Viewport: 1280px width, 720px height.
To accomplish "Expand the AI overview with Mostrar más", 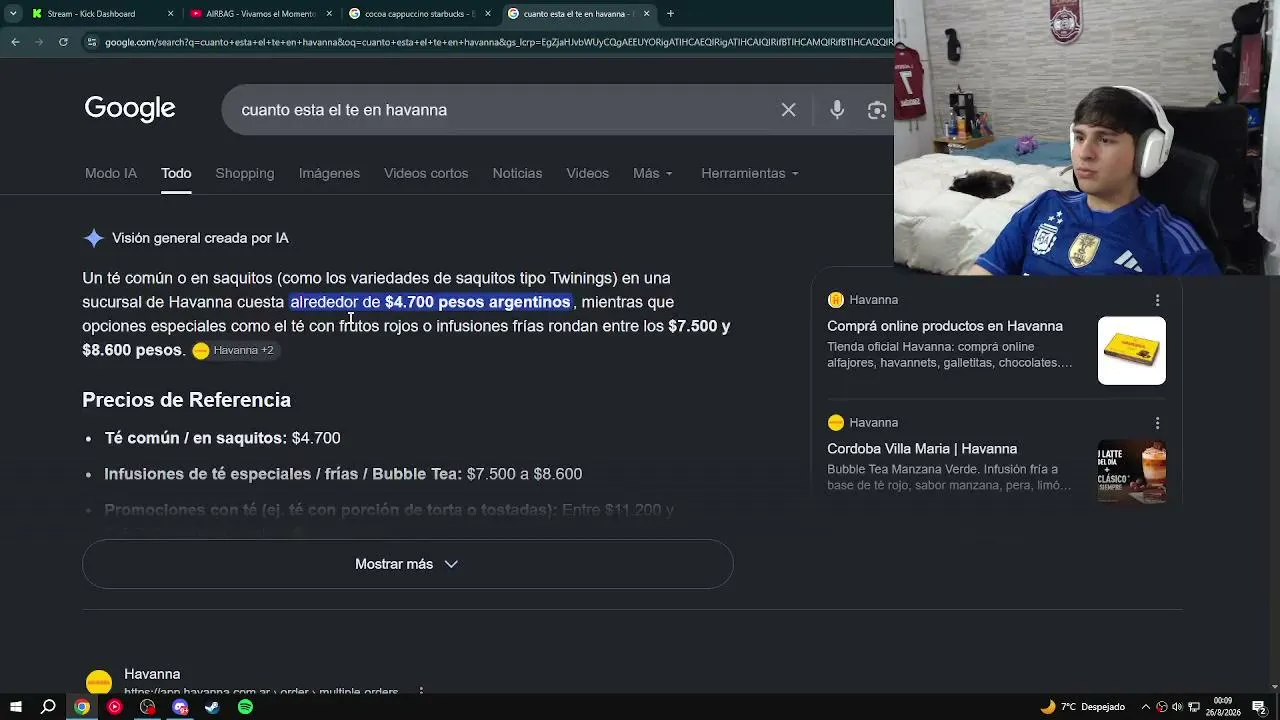I will click(407, 564).
